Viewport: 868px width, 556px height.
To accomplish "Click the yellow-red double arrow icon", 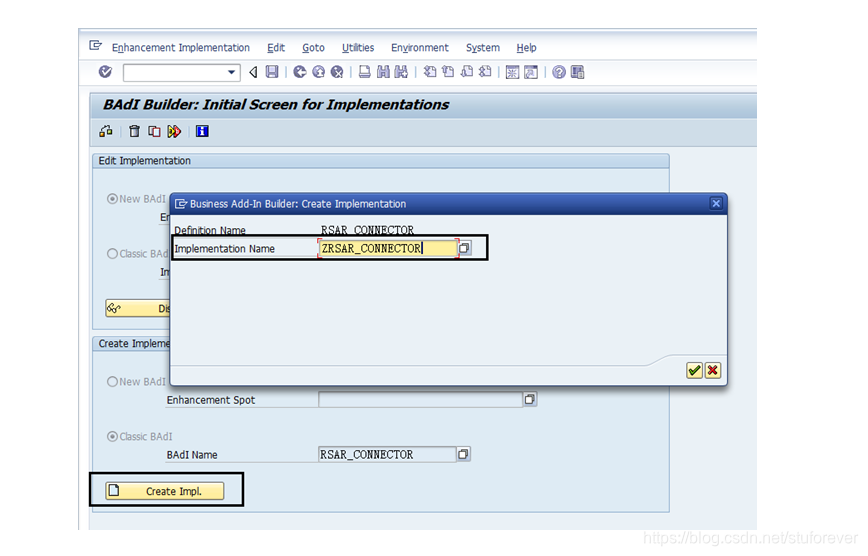I will click(174, 131).
